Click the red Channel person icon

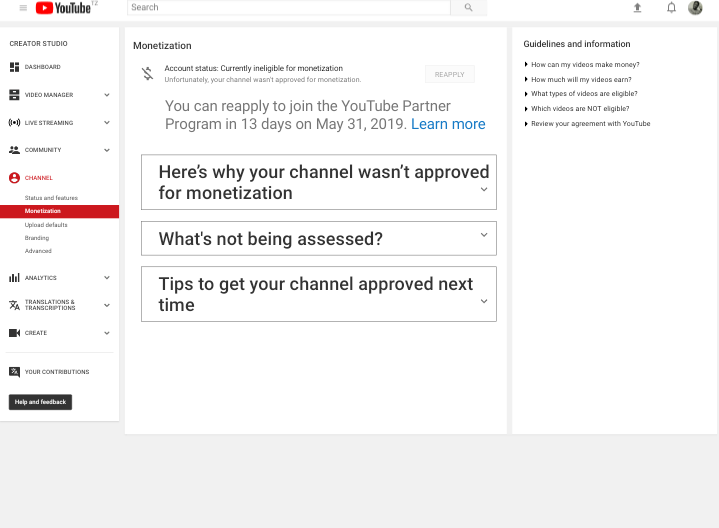14,178
